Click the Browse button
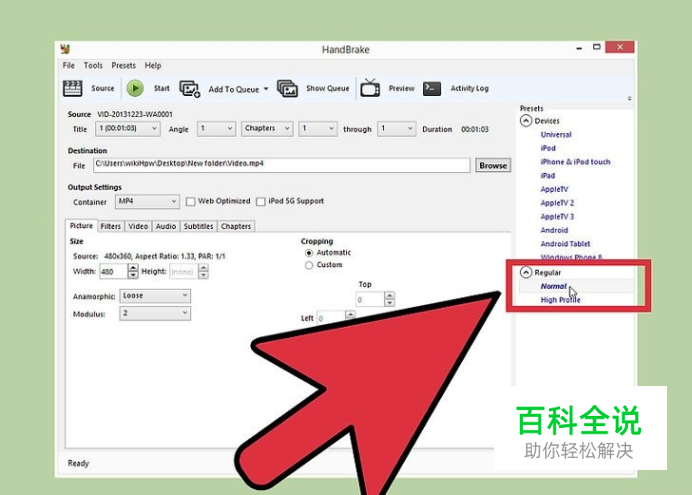Screen dimensions: 692x495 click(493, 165)
